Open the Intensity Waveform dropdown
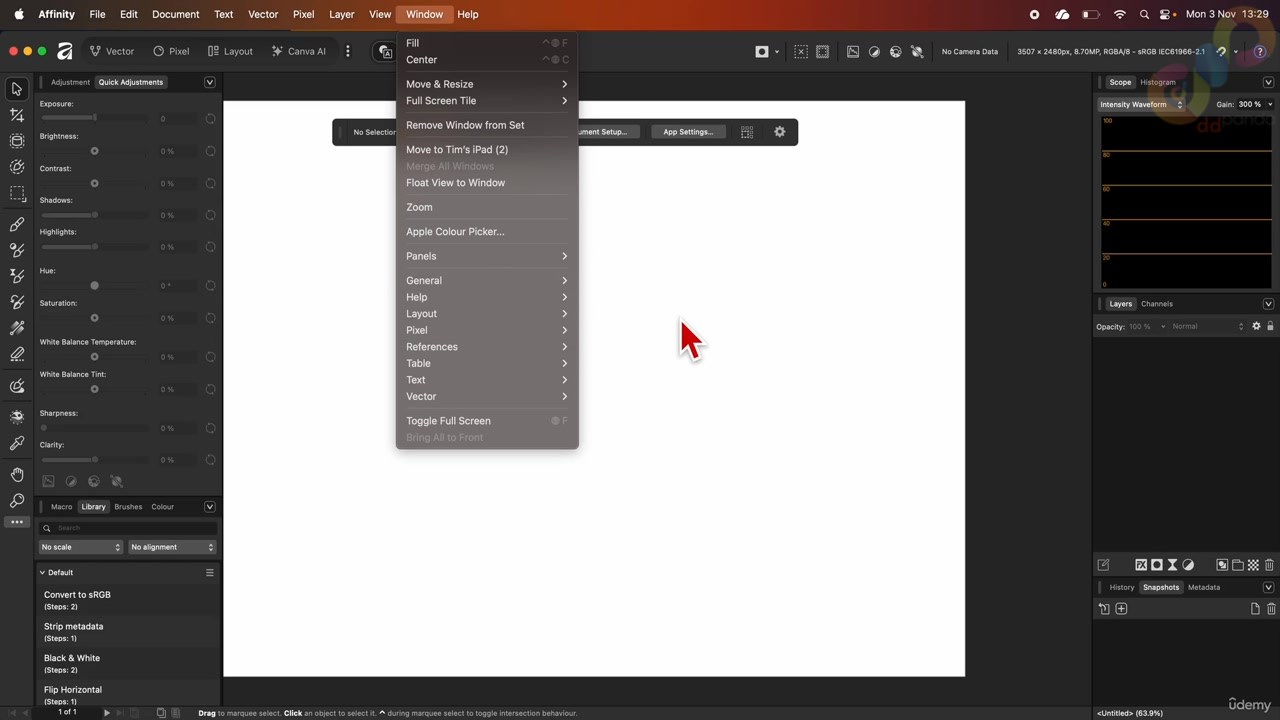The width and height of the screenshot is (1280, 720). pyautogui.click(x=1140, y=104)
